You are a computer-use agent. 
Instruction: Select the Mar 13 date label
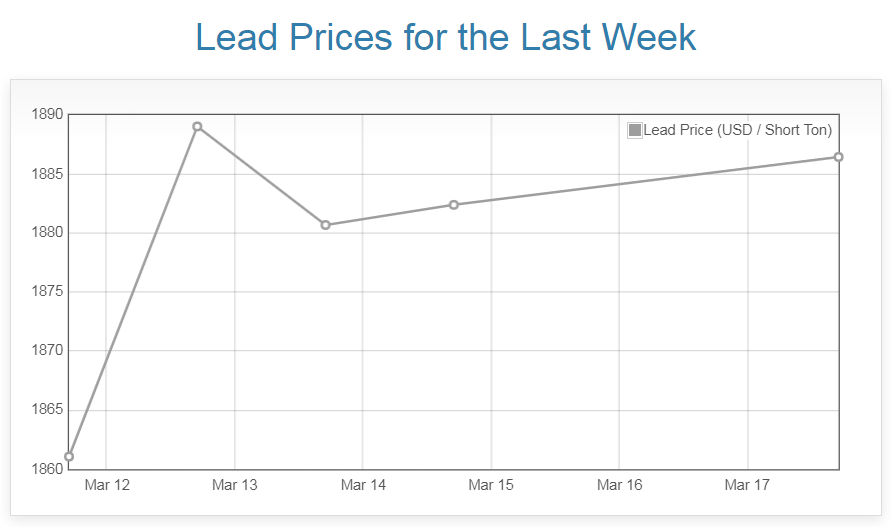[x=235, y=485]
